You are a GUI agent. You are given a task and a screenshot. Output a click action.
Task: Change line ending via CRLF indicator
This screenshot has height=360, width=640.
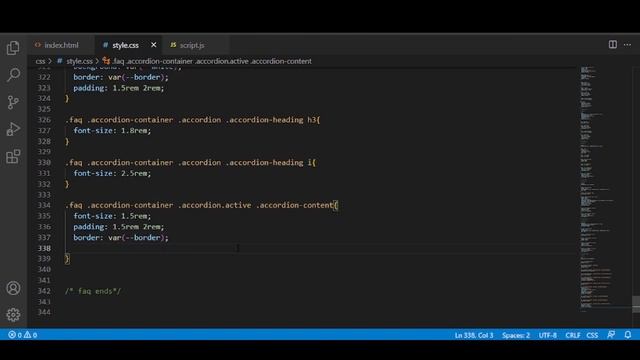[573, 335]
